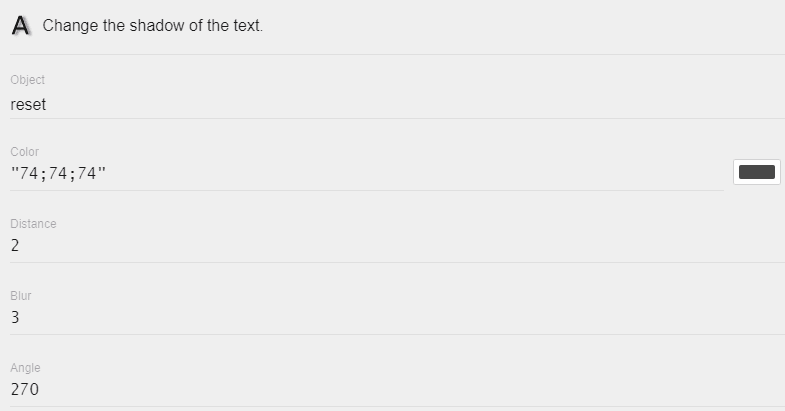This screenshot has height=411, width=785.
Task: Click the word "reset" in the Object field
Action: (28, 104)
